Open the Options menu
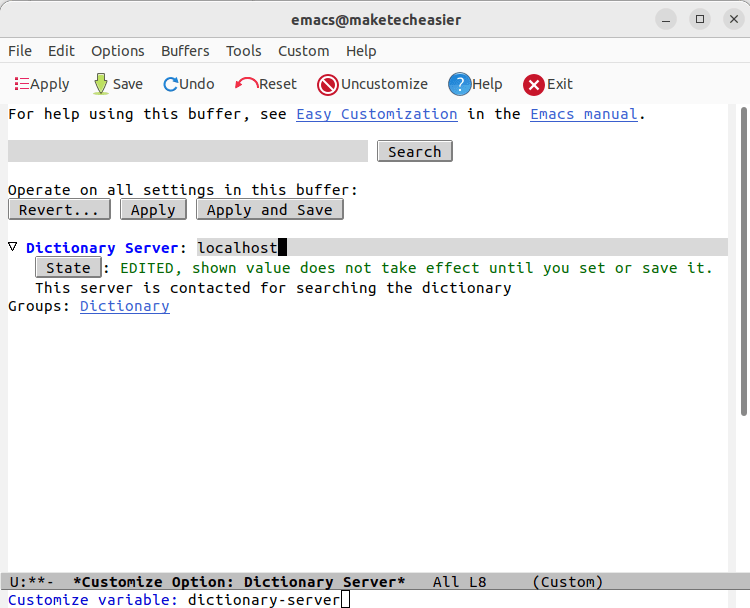 click(x=118, y=51)
